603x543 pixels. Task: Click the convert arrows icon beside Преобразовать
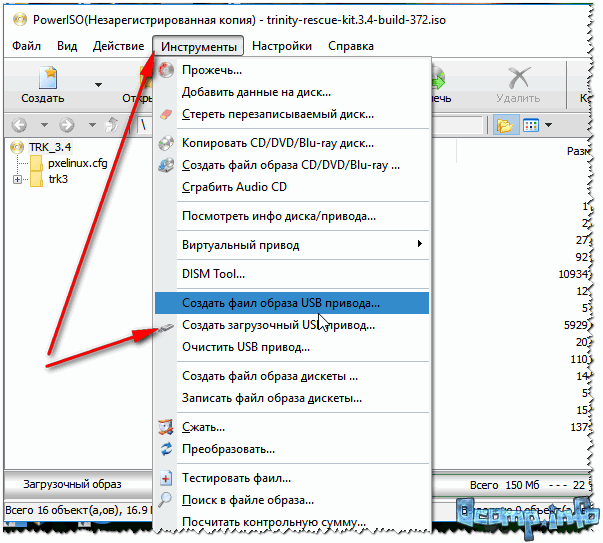pos(166,449)
